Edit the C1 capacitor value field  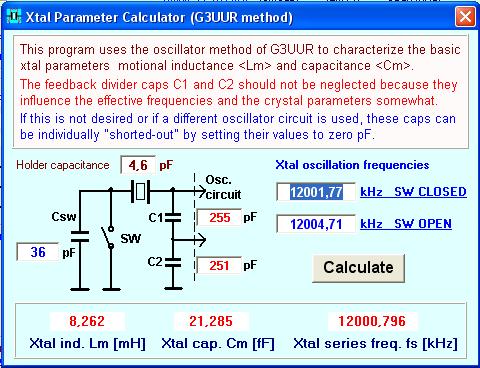point(219,218)
